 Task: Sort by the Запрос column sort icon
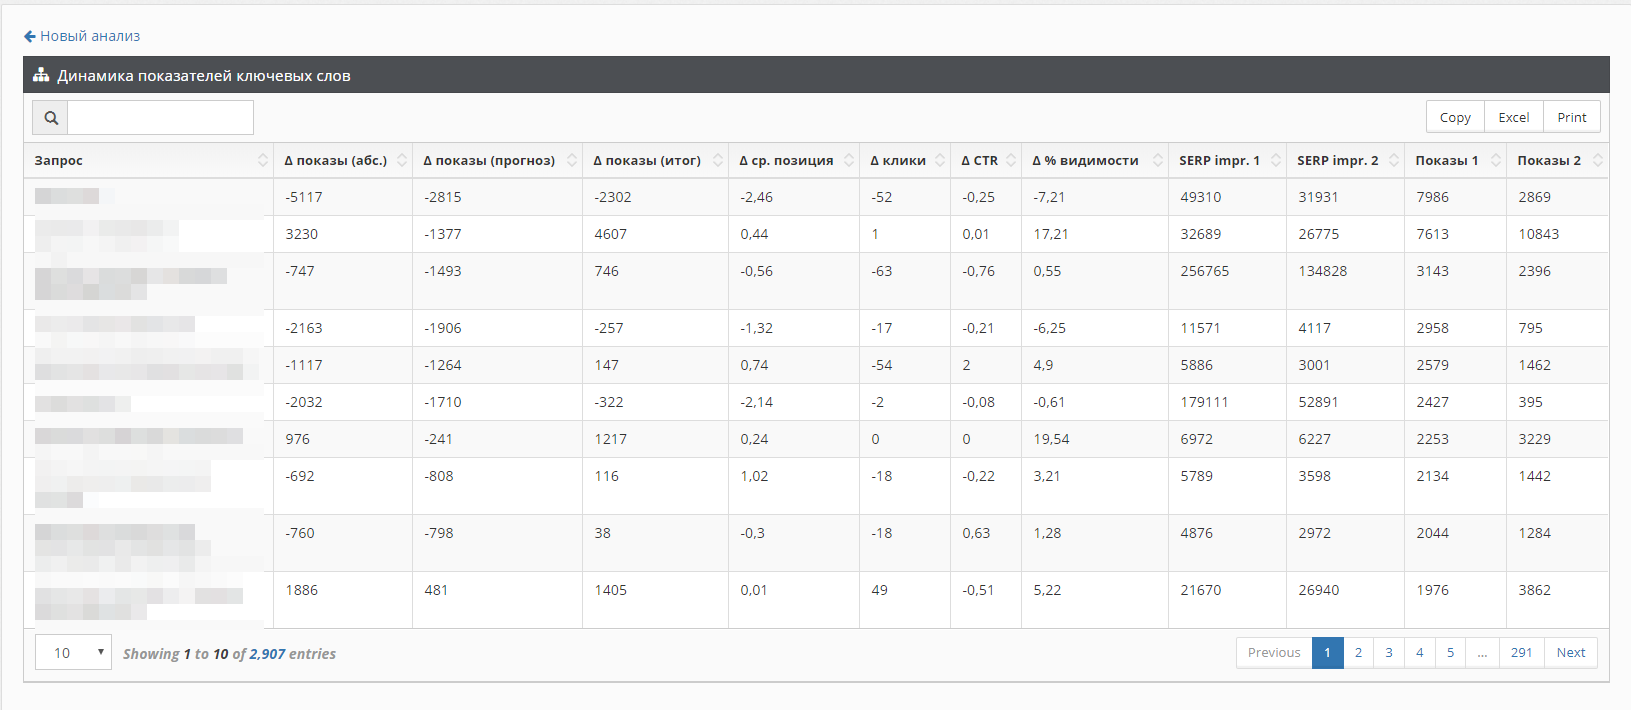[262, 160]
